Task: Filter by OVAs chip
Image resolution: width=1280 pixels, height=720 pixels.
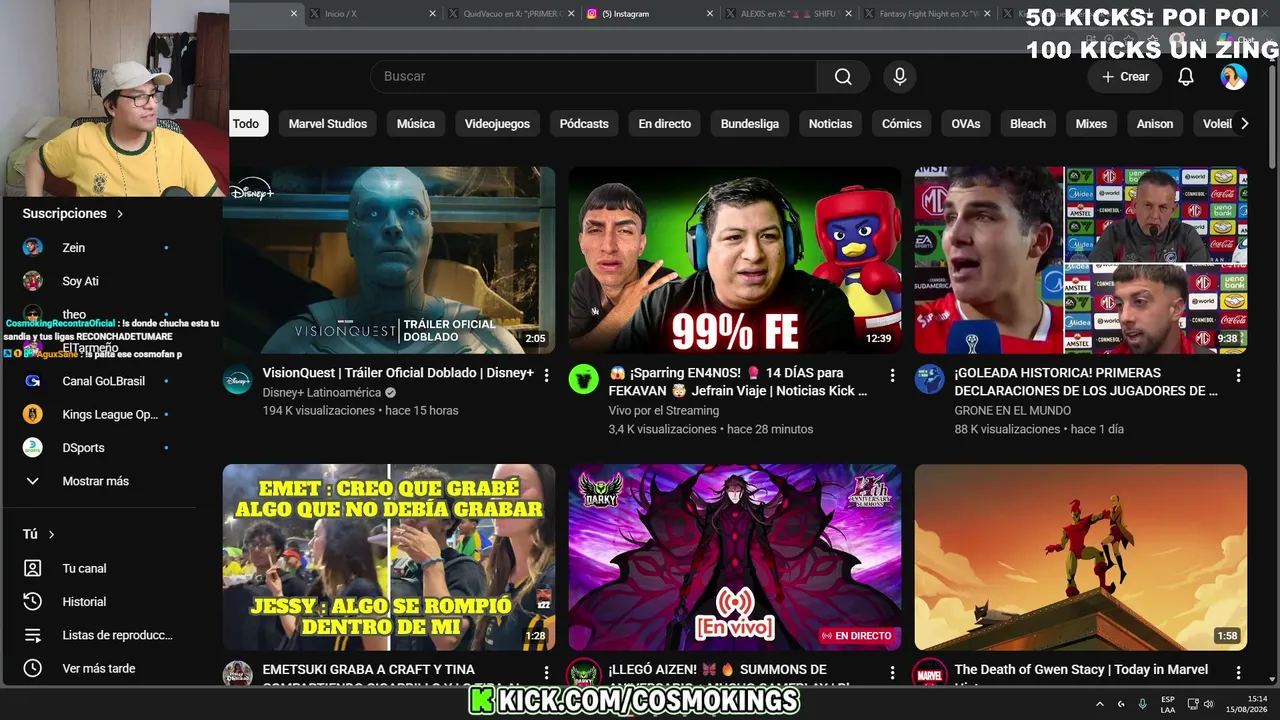Action: [966, 124]
